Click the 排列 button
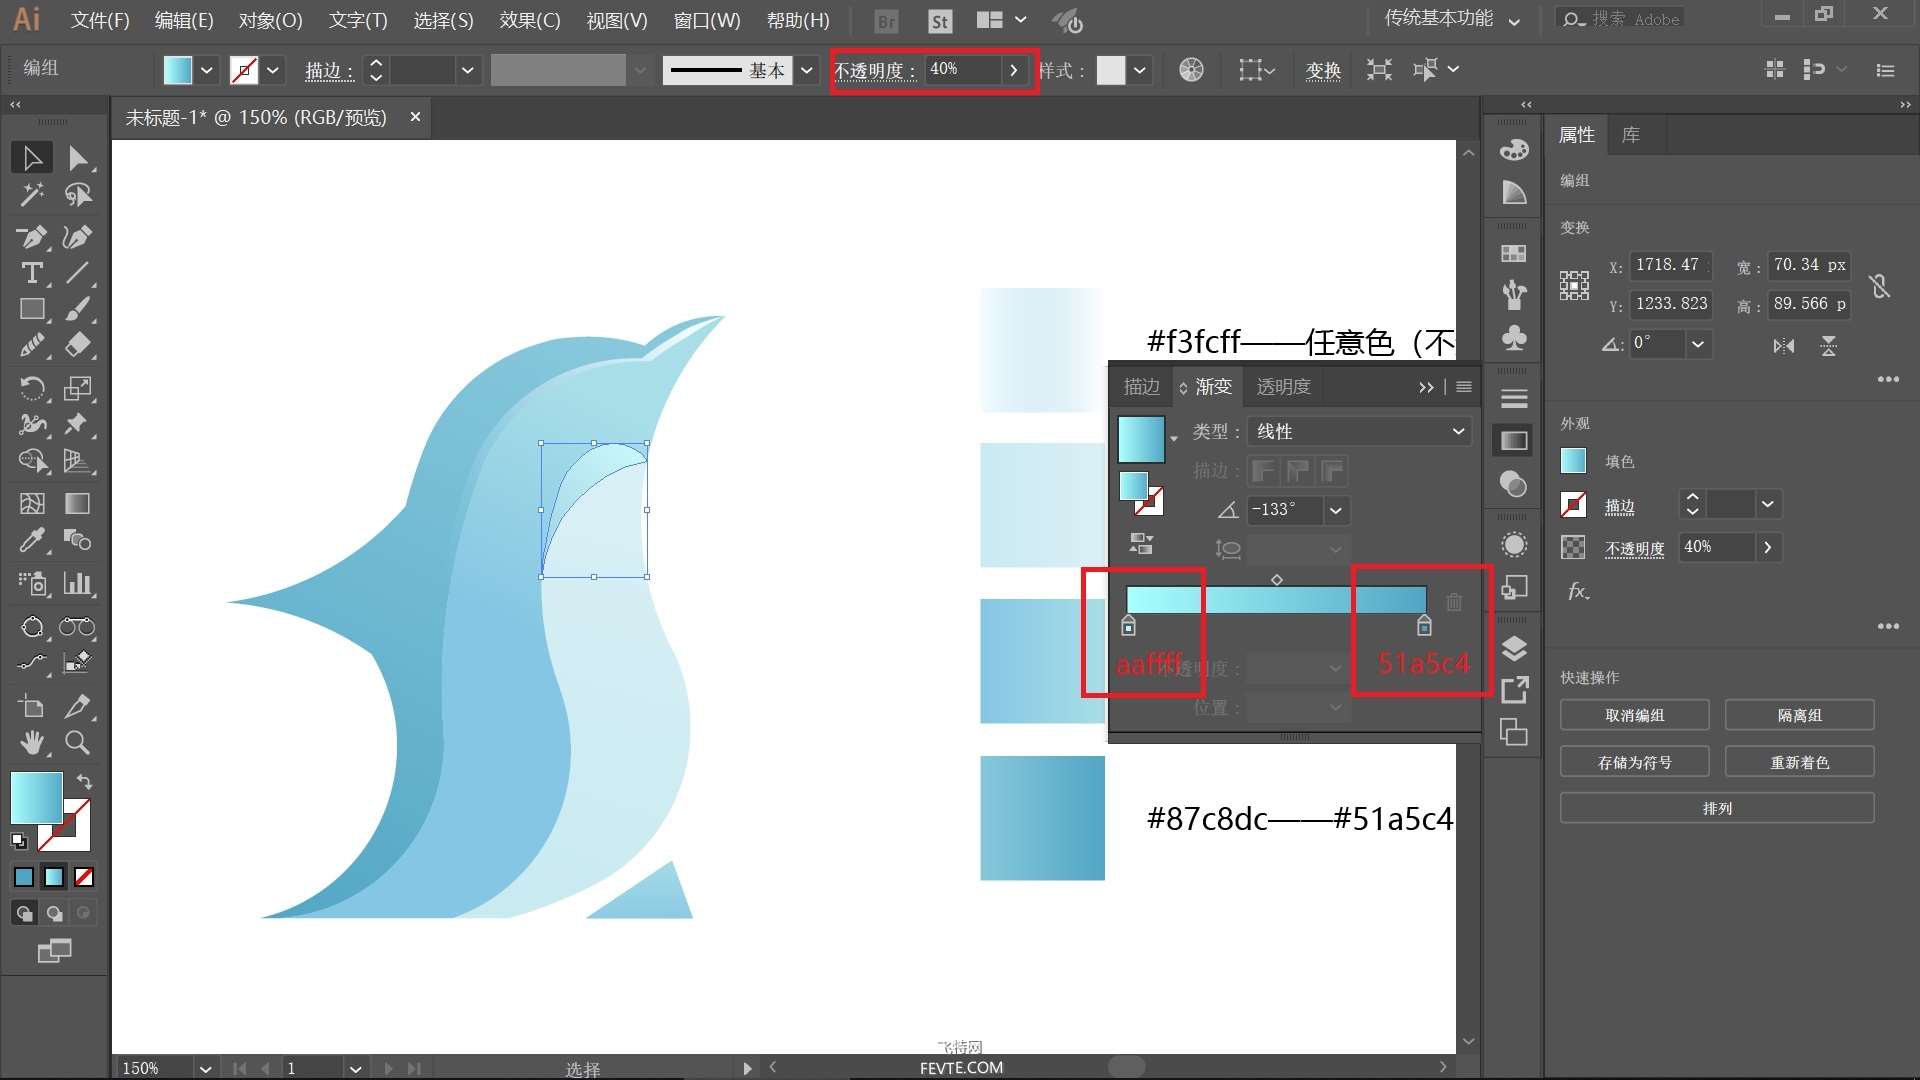This screenshot has height=1080, width=1920. [1717, 808]
